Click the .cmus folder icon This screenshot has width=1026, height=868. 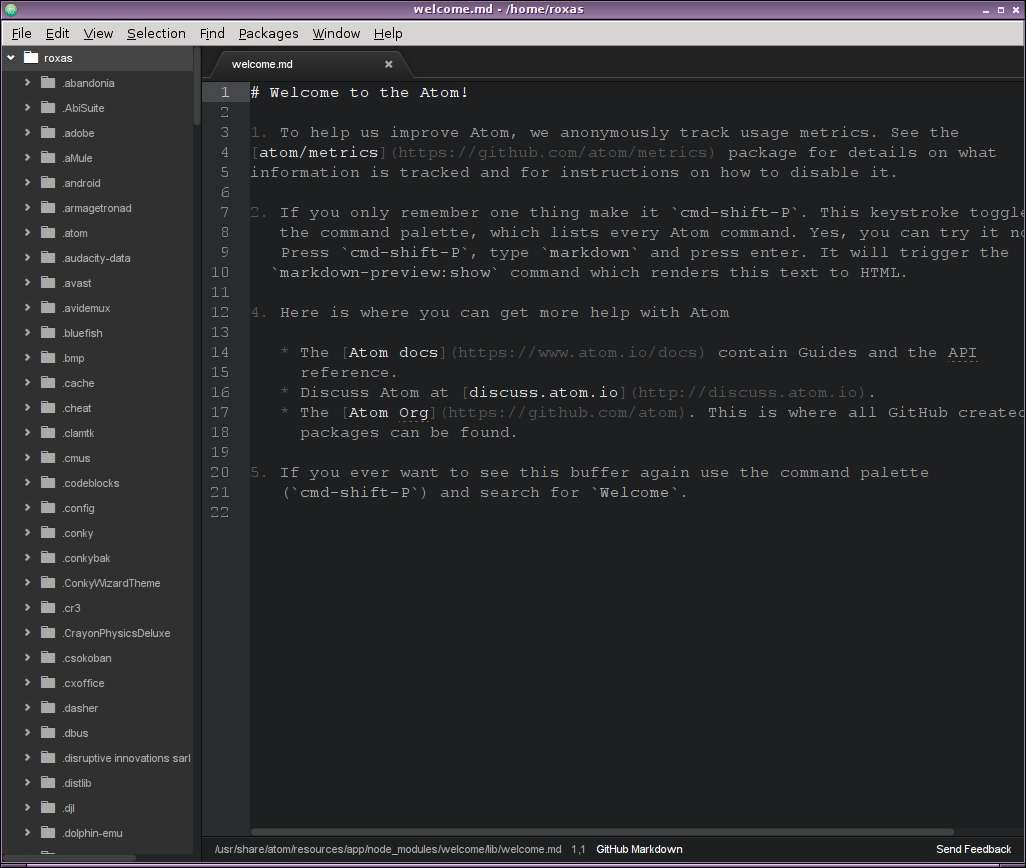coord(48,457)
